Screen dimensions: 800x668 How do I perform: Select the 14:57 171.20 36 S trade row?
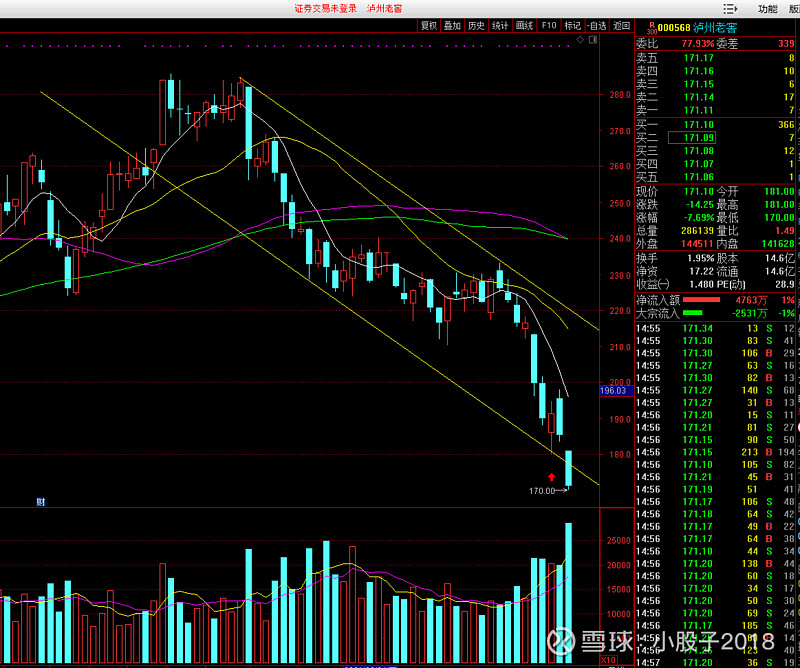715,662
